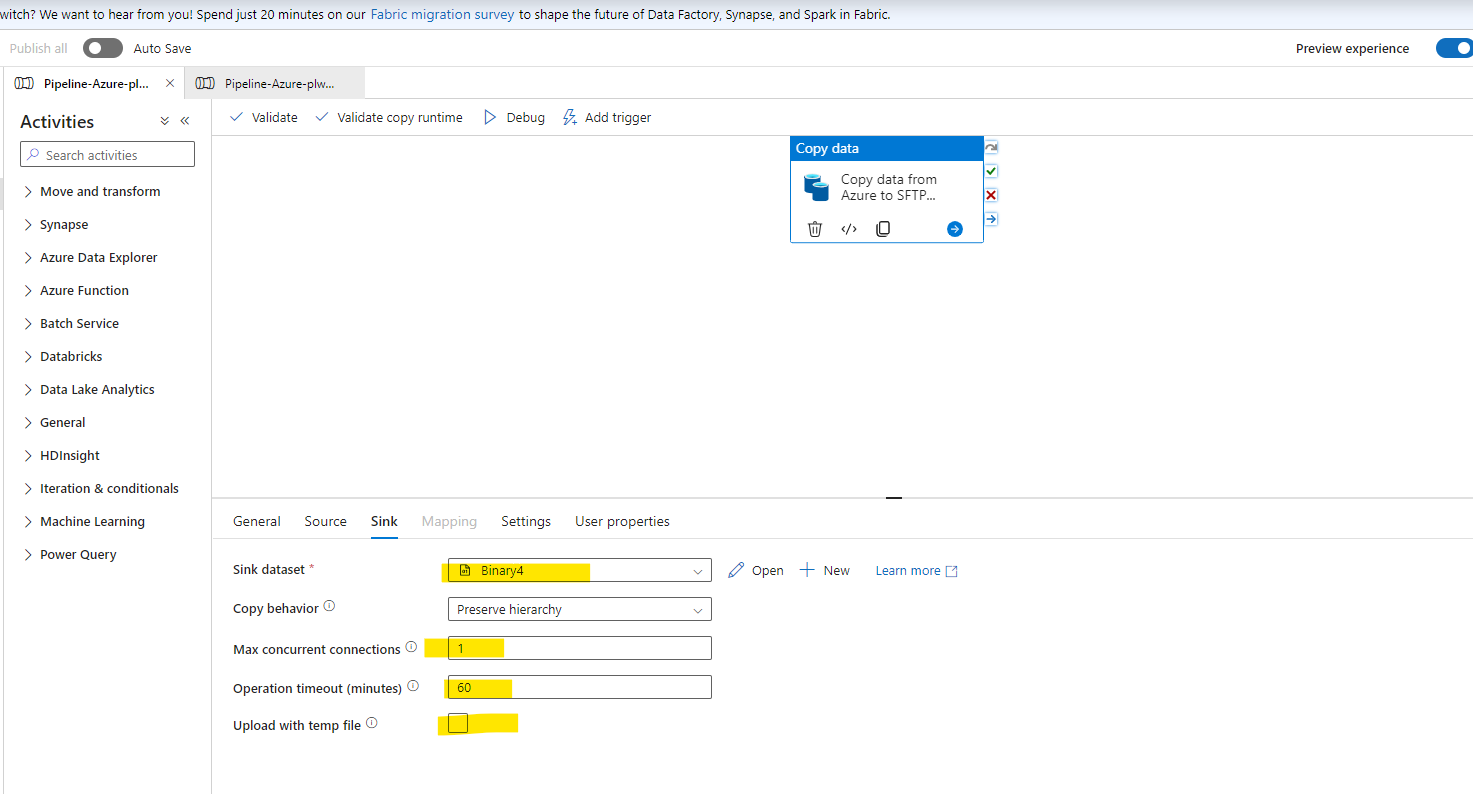Screen dimensions: 1473x794
Task: Click the failure output icon on Copy data
Action: [990, 194]
